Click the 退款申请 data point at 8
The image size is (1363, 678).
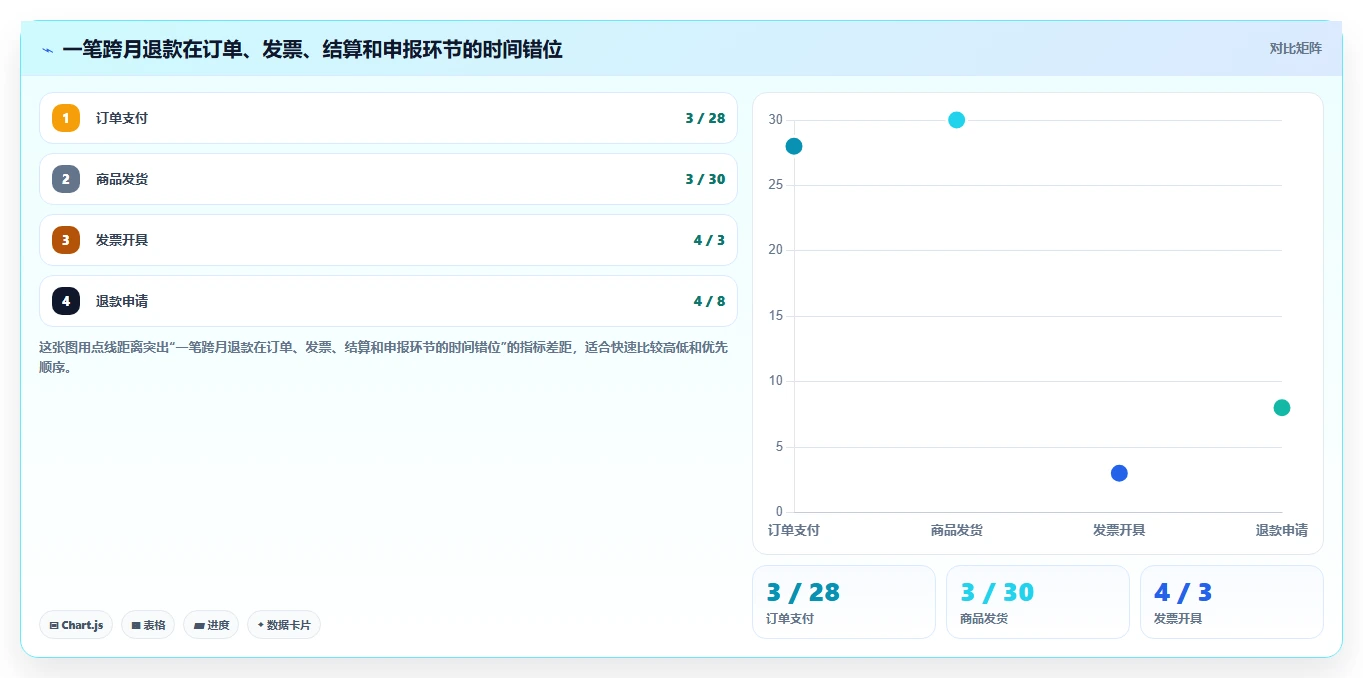pos(1282,407)
